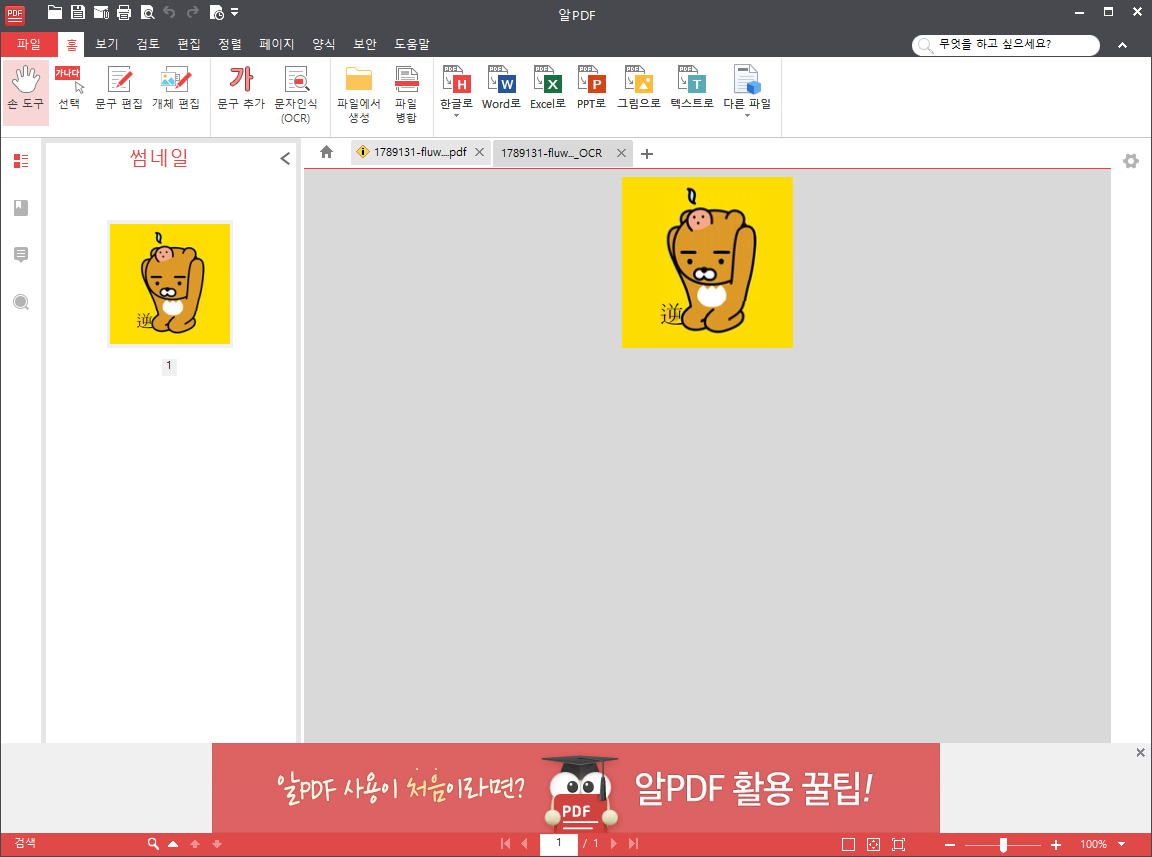This screenshot has width=1152, height=857.
Task: Create PDF via 파일에서 생성
Action: 359,94
